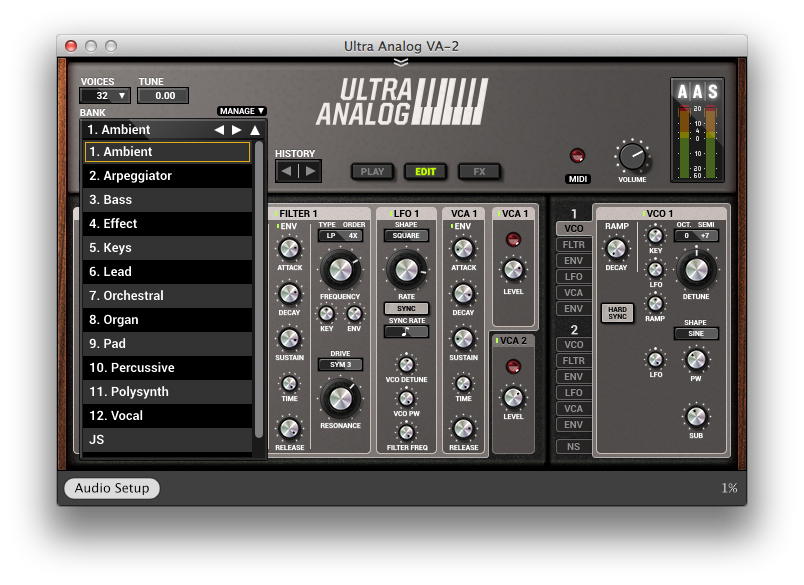Click the Tune value field 0.00
This screenshot has height=585, width=804.
163,96
